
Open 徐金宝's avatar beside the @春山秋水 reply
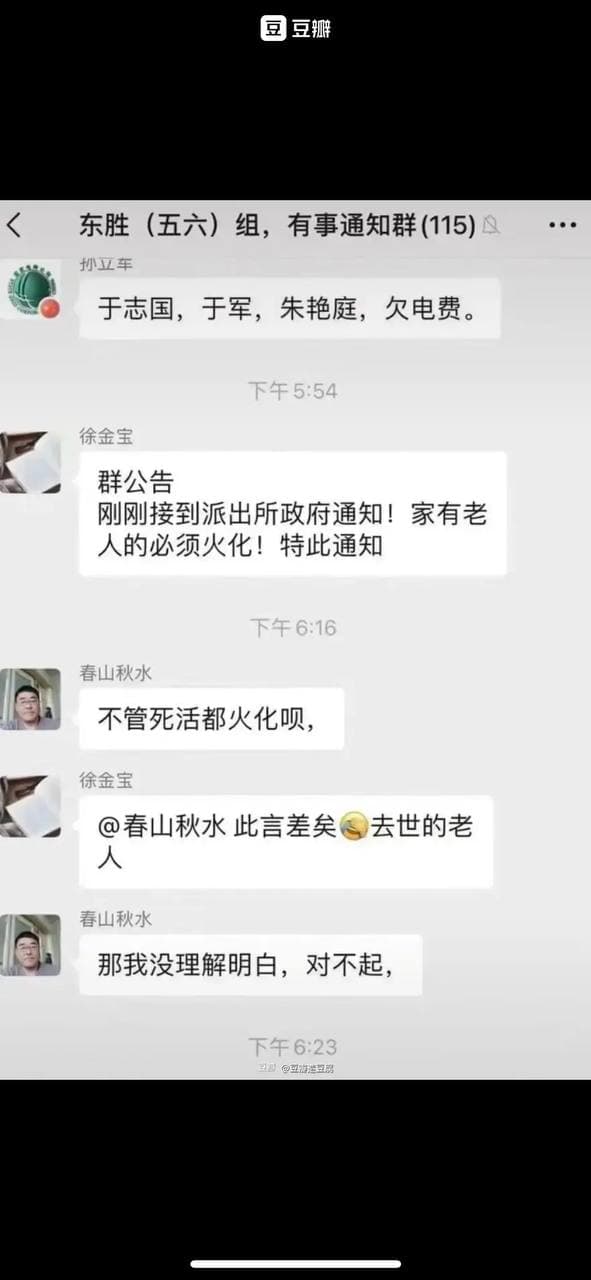pyautogui.click(x=30, y=806)
